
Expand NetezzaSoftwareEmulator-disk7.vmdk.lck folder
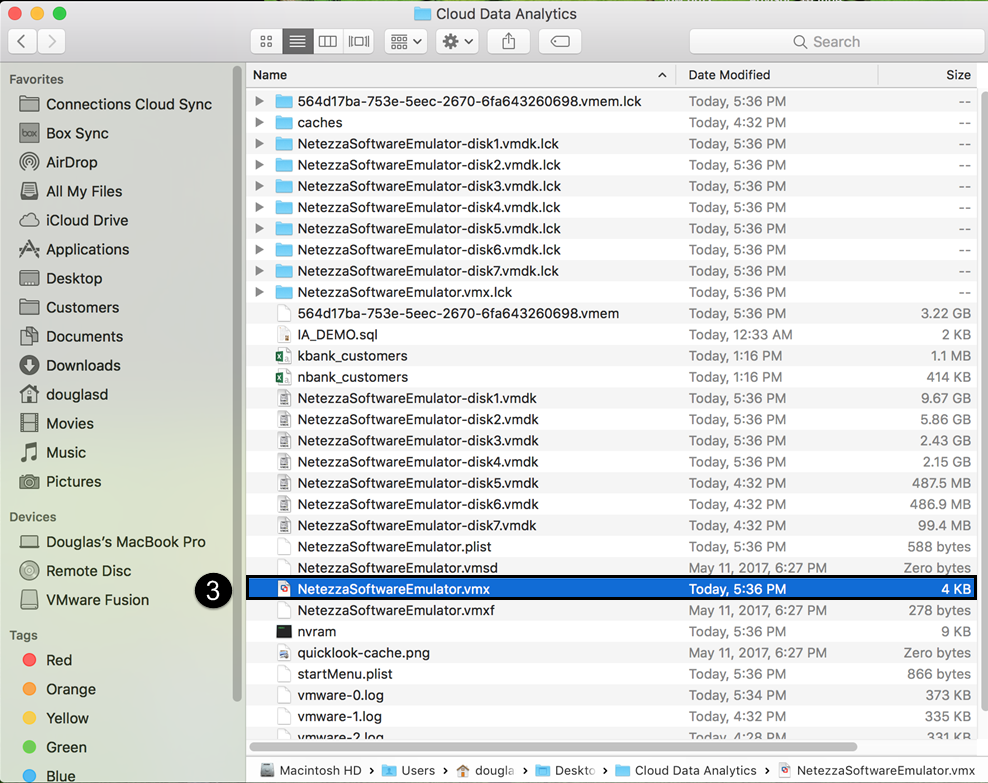(259, 271)
